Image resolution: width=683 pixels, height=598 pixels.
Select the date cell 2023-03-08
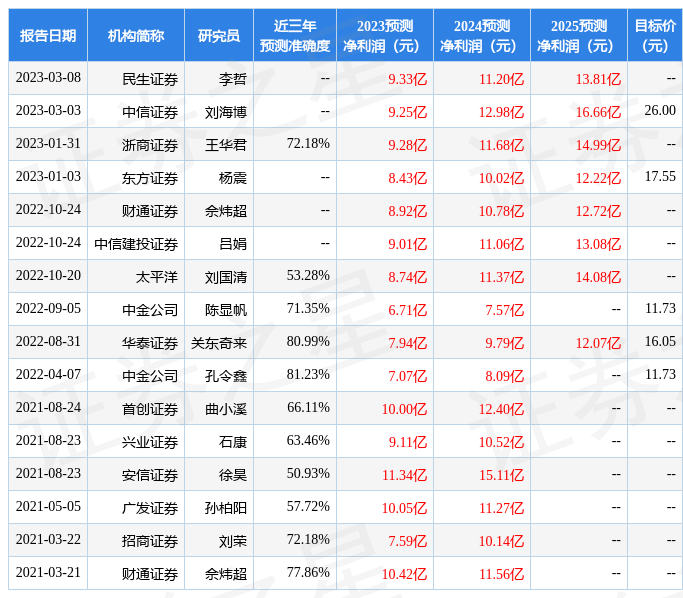click(x=48, y=78)
